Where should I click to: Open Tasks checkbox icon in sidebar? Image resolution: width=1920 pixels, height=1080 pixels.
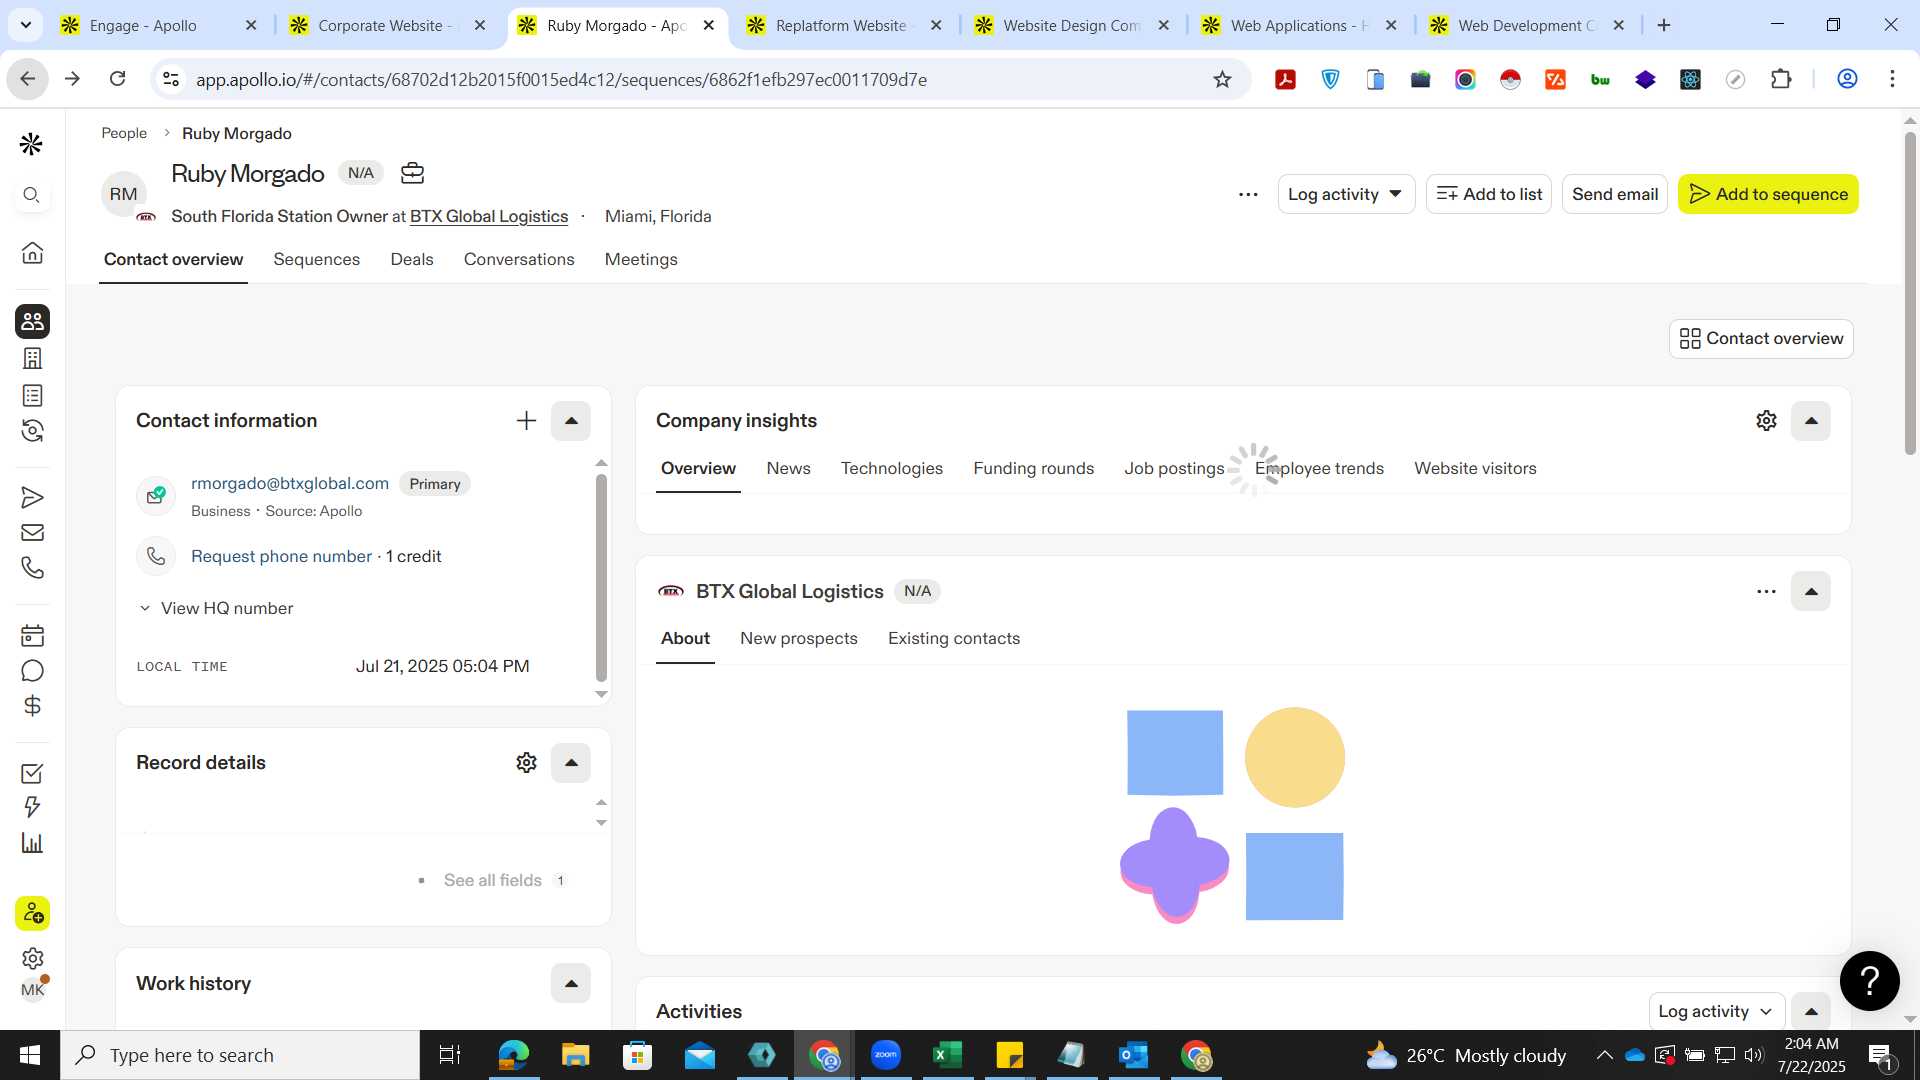click(32, 773)
